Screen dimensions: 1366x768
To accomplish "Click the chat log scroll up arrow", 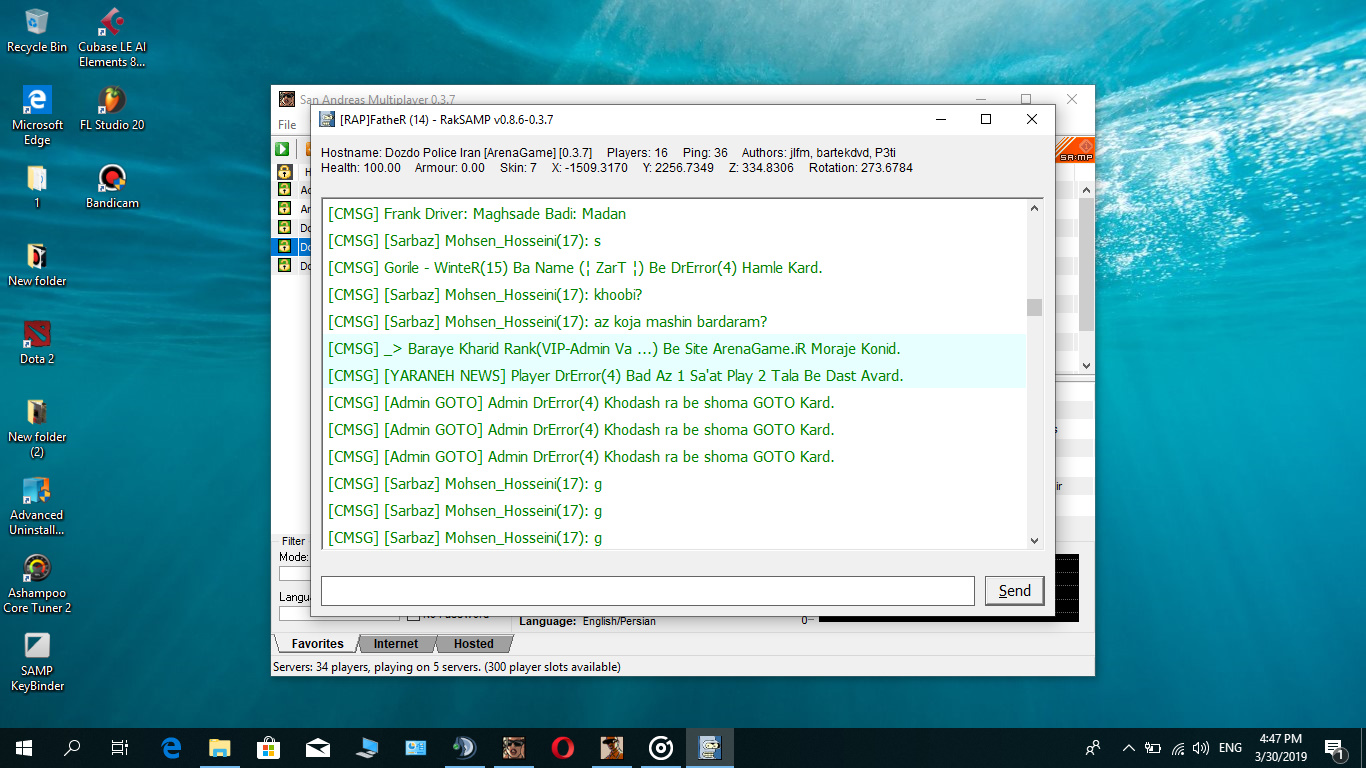I will (x=1034, y=208).
